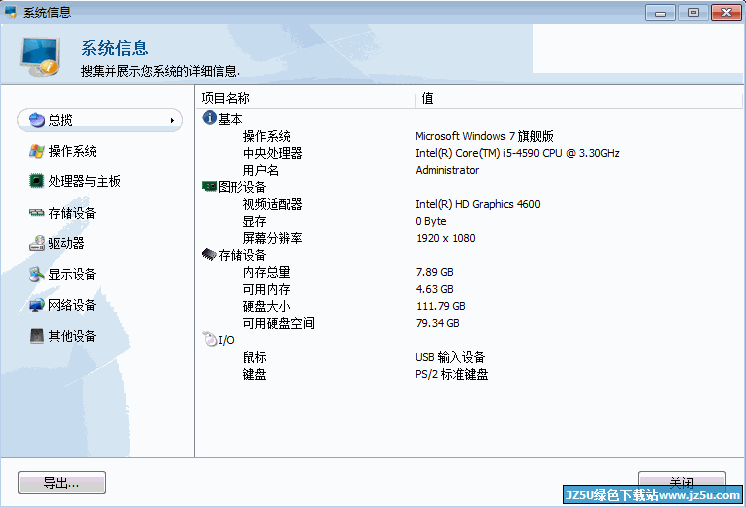Click the Intel(R) HD Graphics 4600 value
The height and width of the screenshot is (507, 746).
point(478,204)
